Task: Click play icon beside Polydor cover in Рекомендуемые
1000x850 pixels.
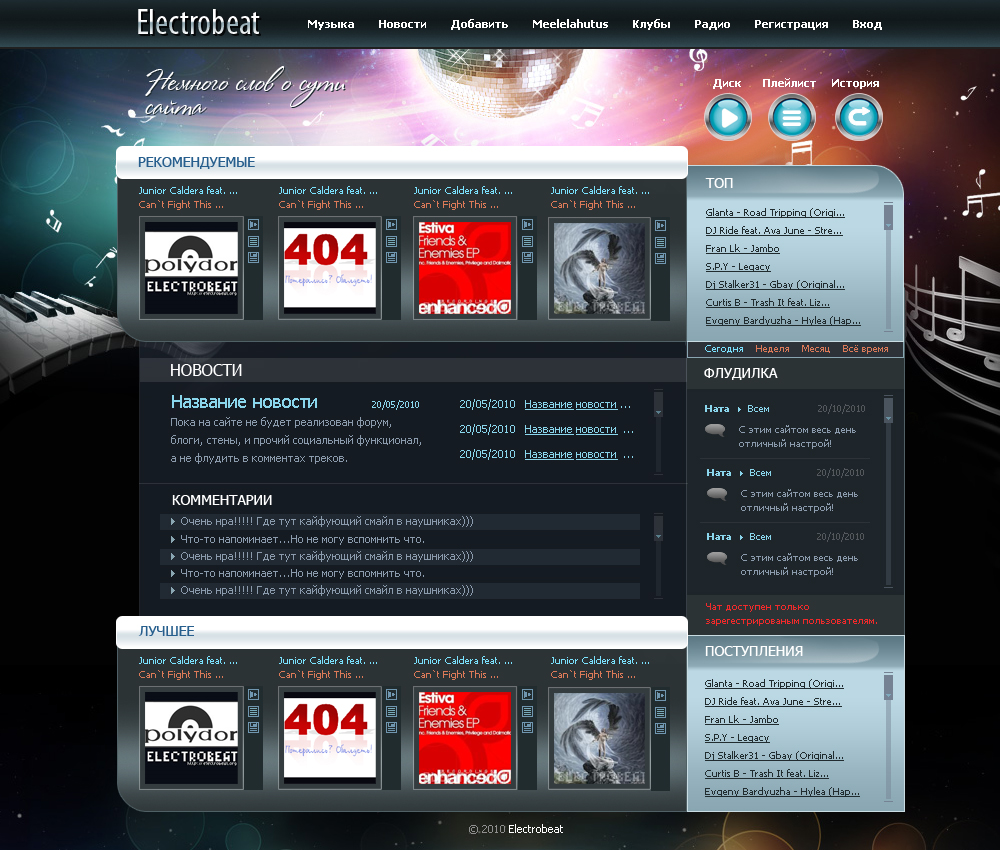Action: 254,225
